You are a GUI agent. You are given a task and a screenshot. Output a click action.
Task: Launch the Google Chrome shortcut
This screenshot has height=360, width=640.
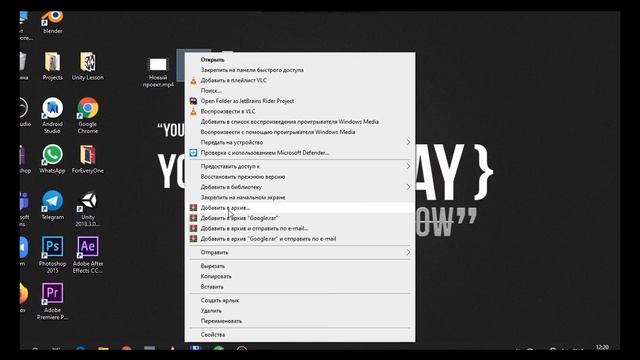coord(88,116)
